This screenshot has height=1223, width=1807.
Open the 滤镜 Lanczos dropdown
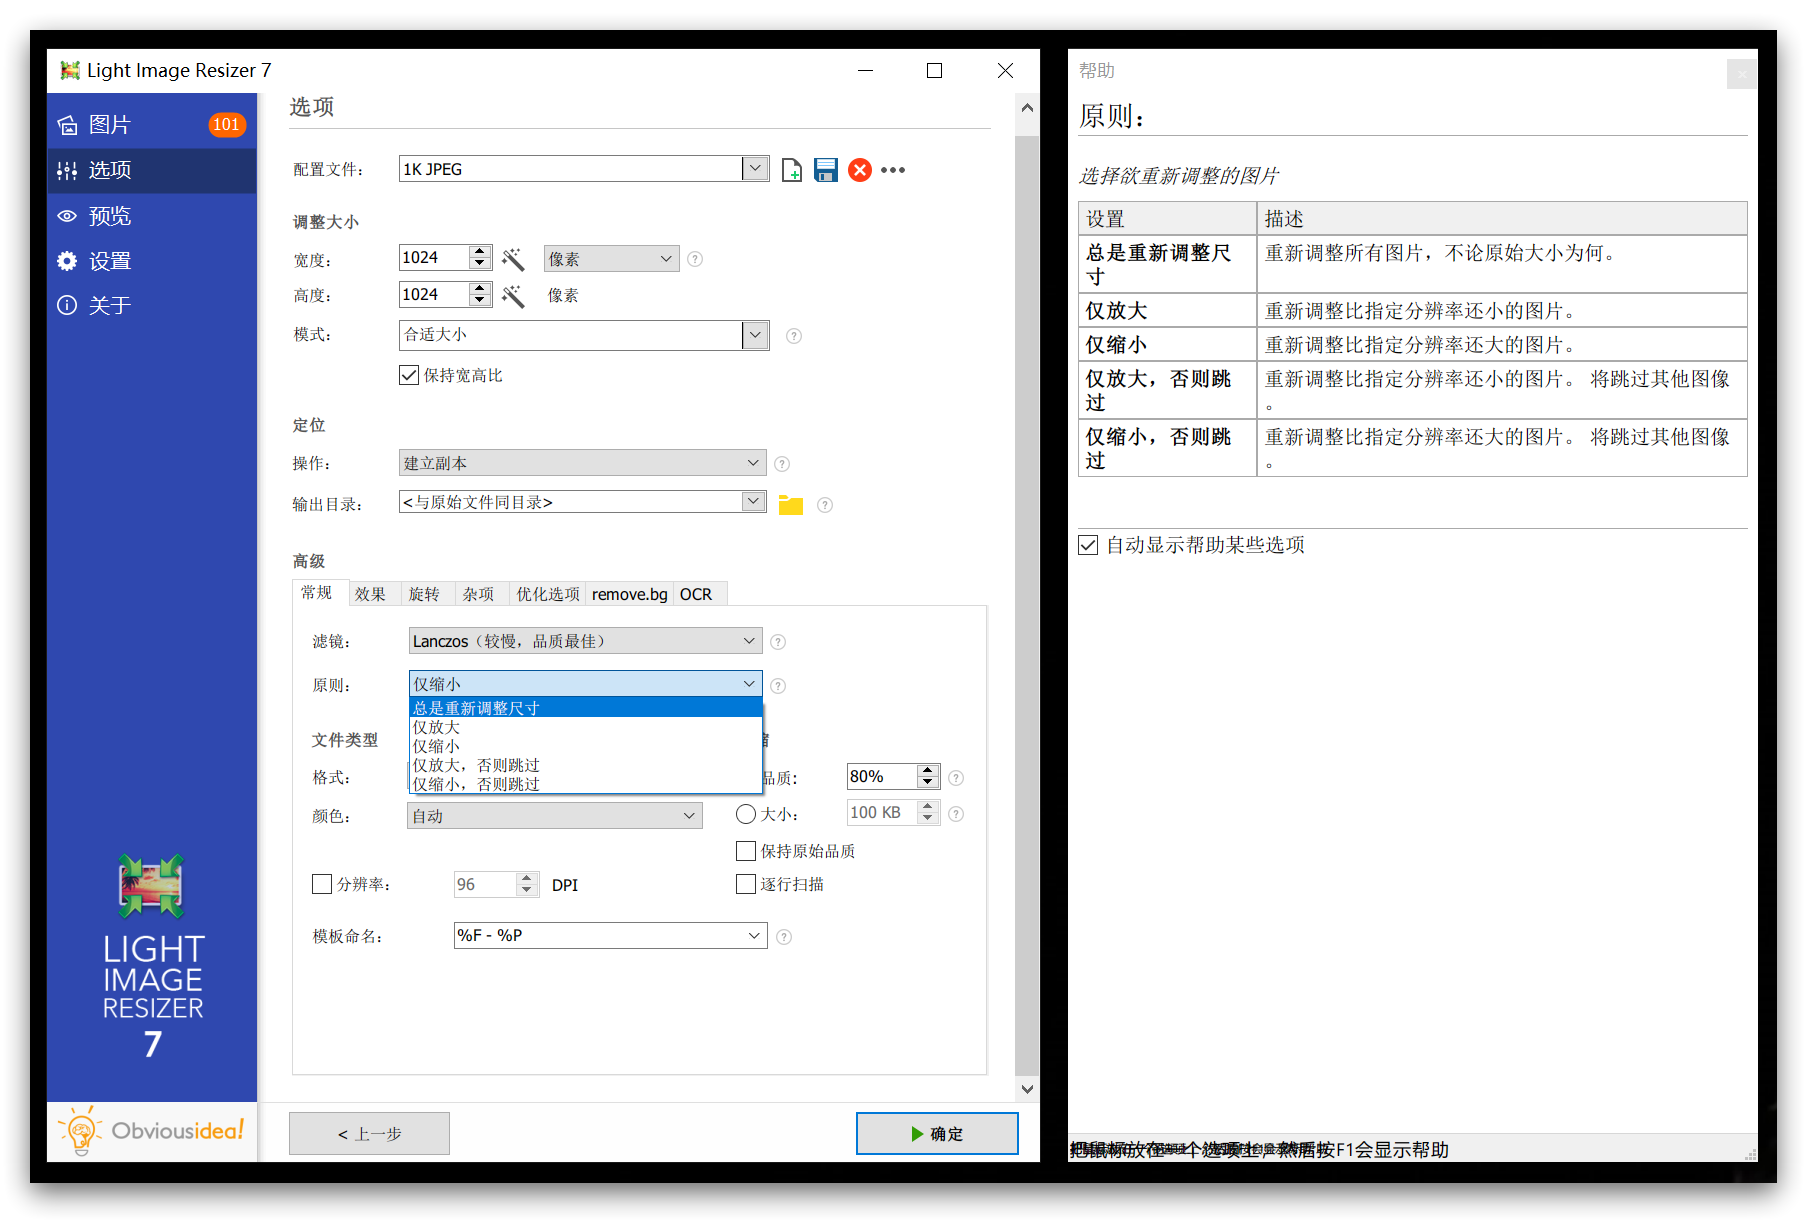(x=585, y=641)
